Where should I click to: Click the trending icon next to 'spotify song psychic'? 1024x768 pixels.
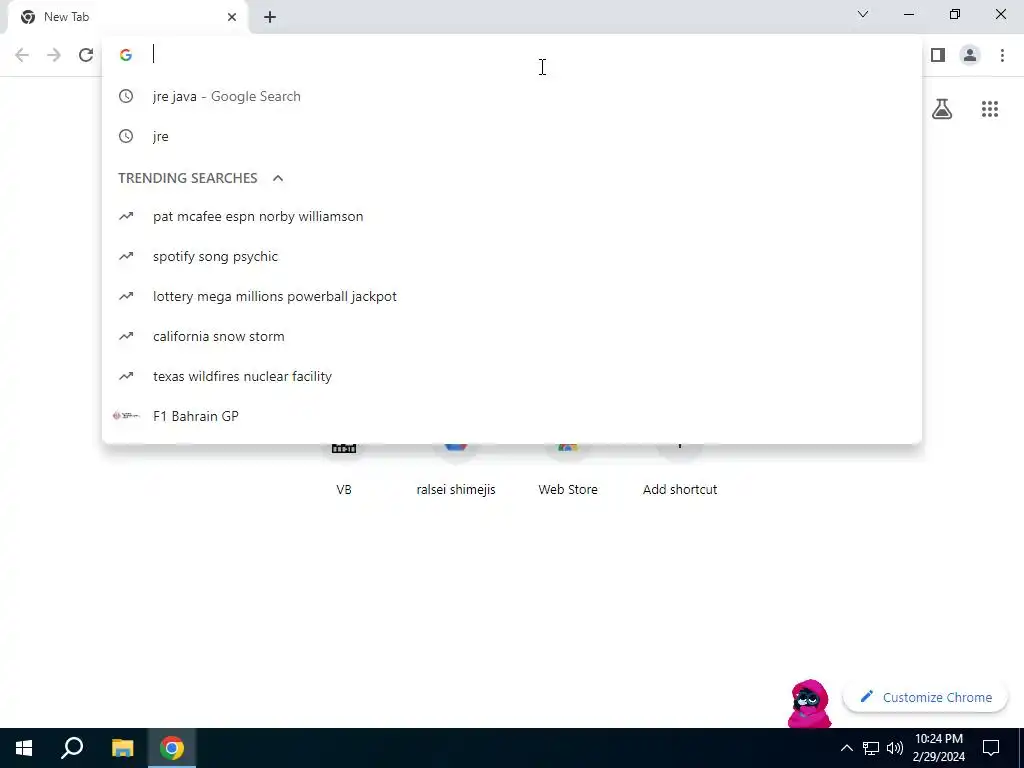126,256
